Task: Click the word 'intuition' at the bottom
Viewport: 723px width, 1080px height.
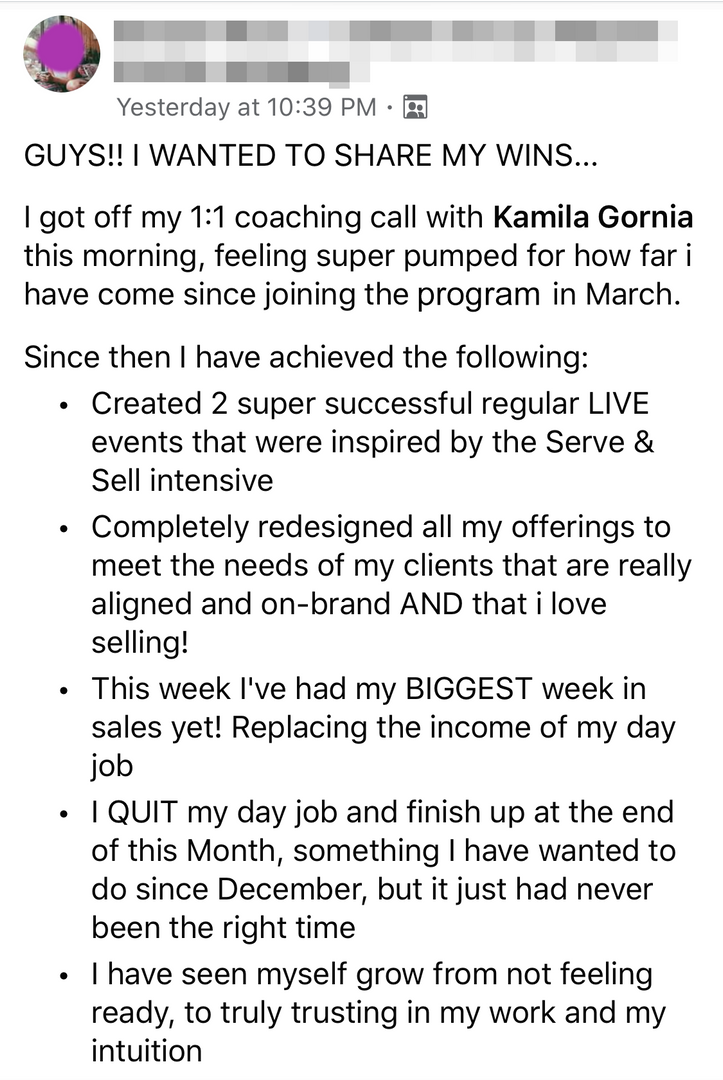Action: [146, 1050]
